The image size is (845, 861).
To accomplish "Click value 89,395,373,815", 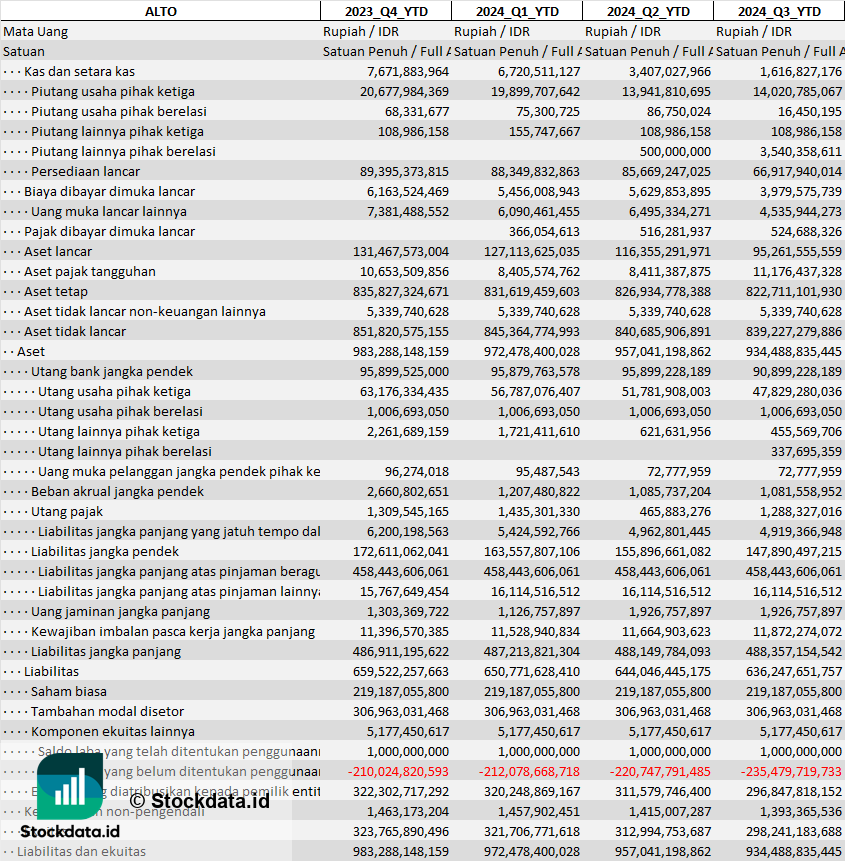I will tap(404, 171).
